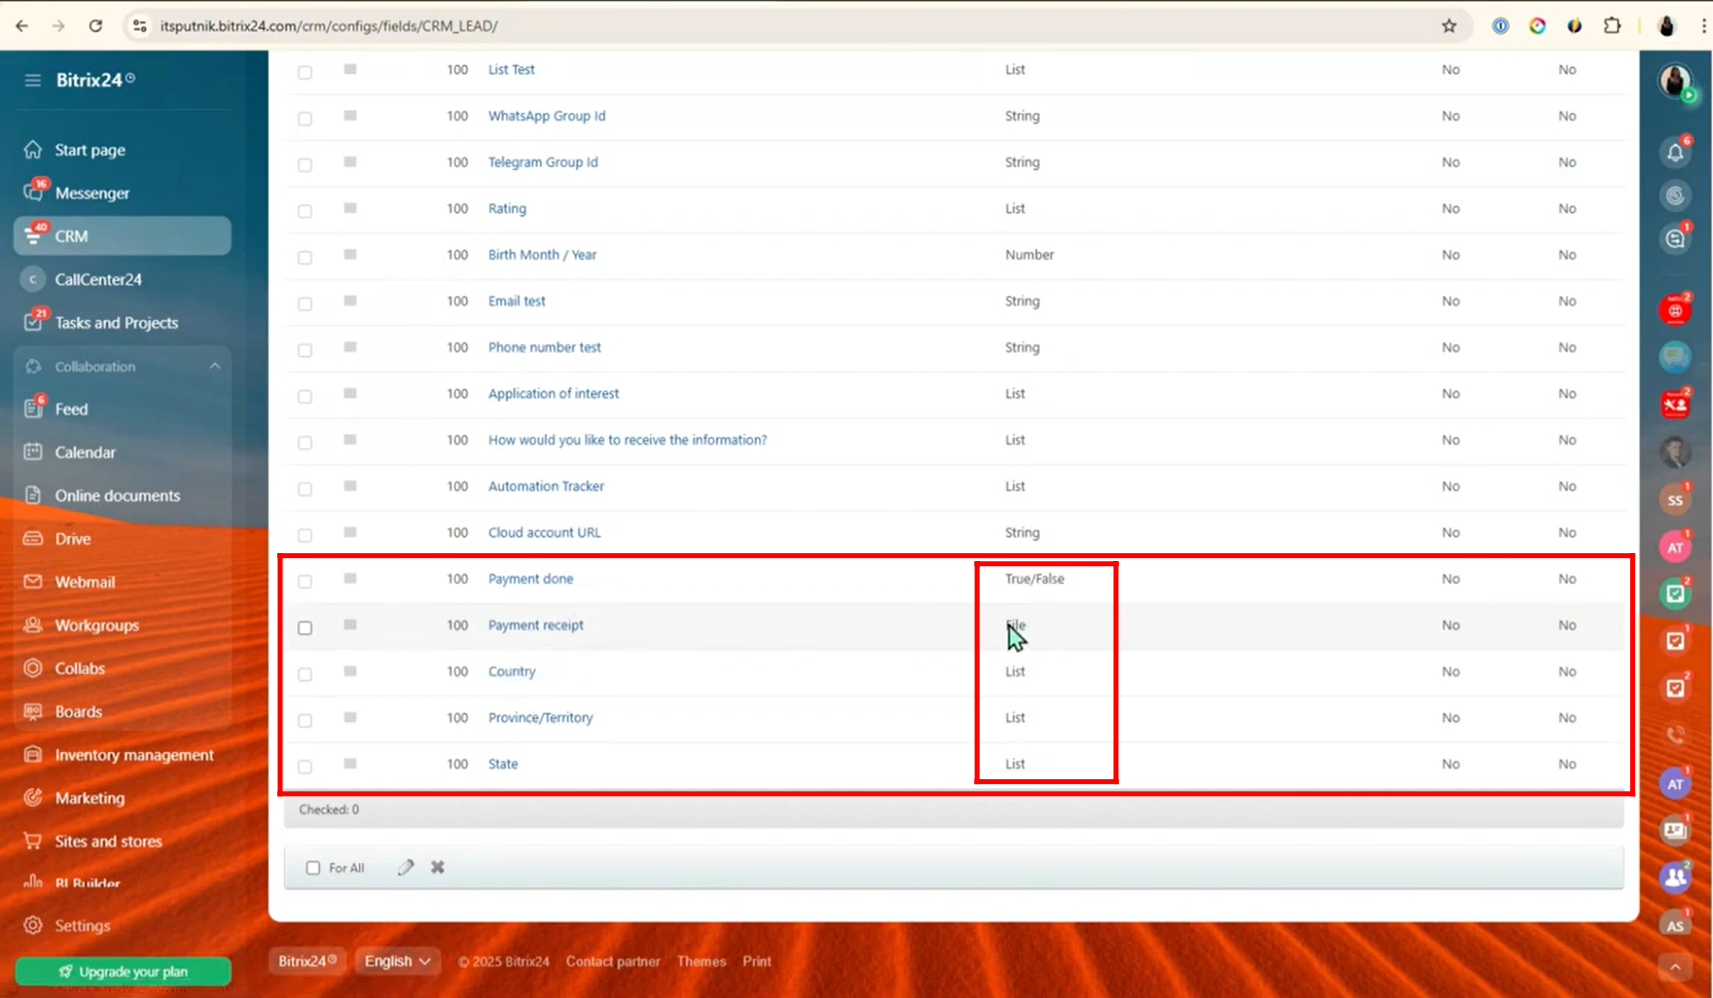
Task: Open the Webmail envelope icon
Action: click(x=33, y=581)
